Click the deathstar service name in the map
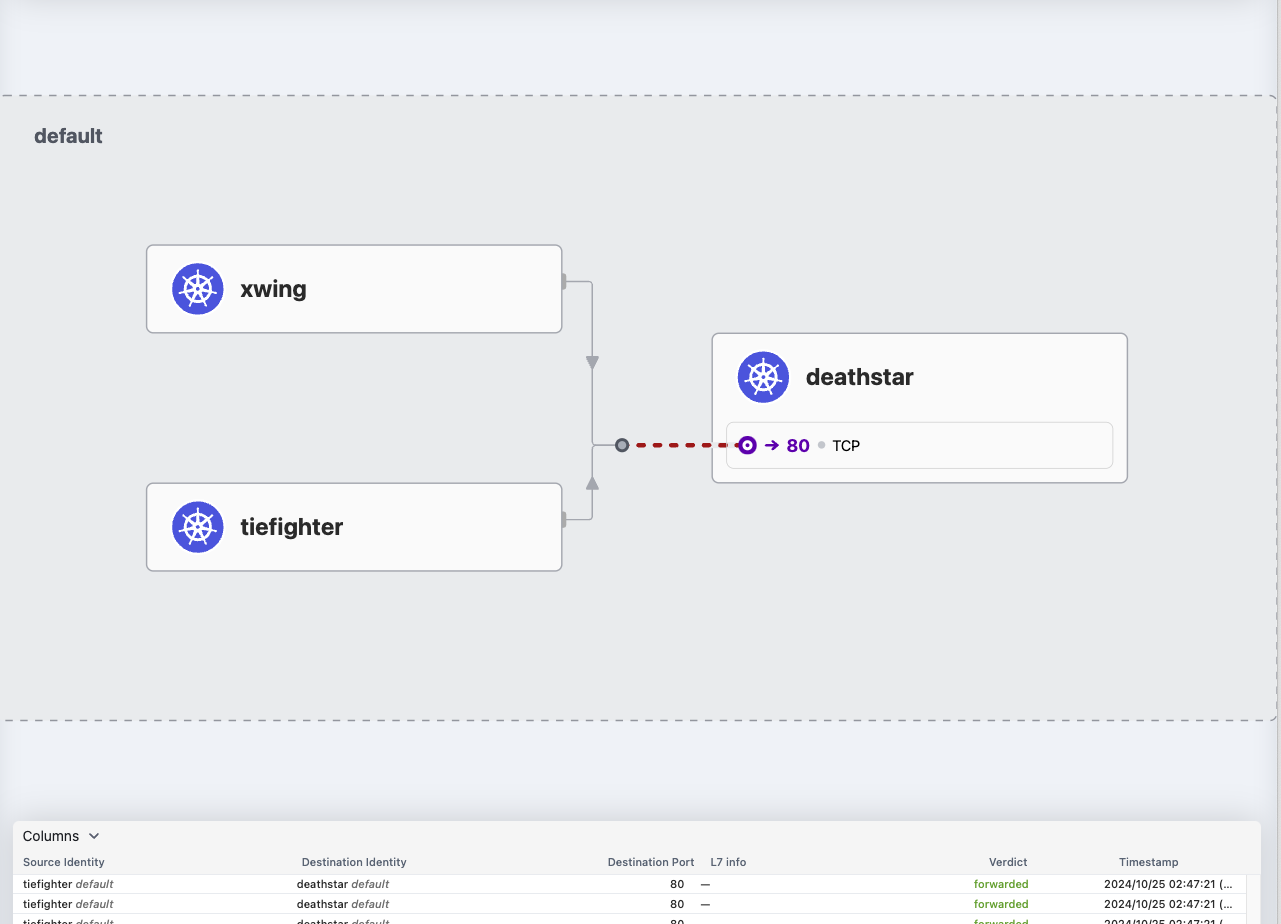Image resolution: width=1281 pixels, height=924 pixels. [860, 377]
